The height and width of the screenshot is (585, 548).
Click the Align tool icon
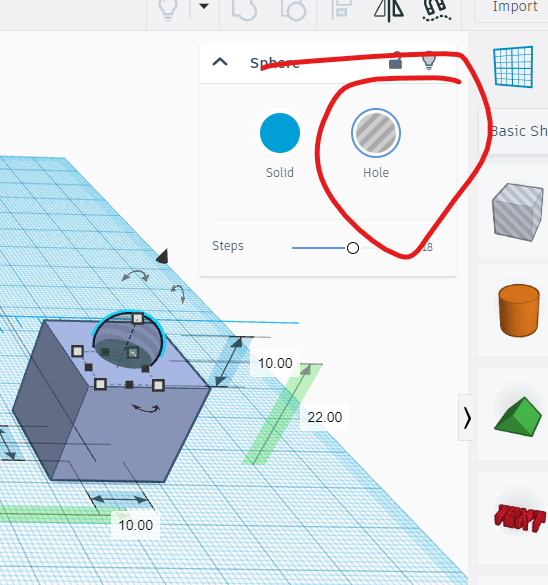coord(341,8)
